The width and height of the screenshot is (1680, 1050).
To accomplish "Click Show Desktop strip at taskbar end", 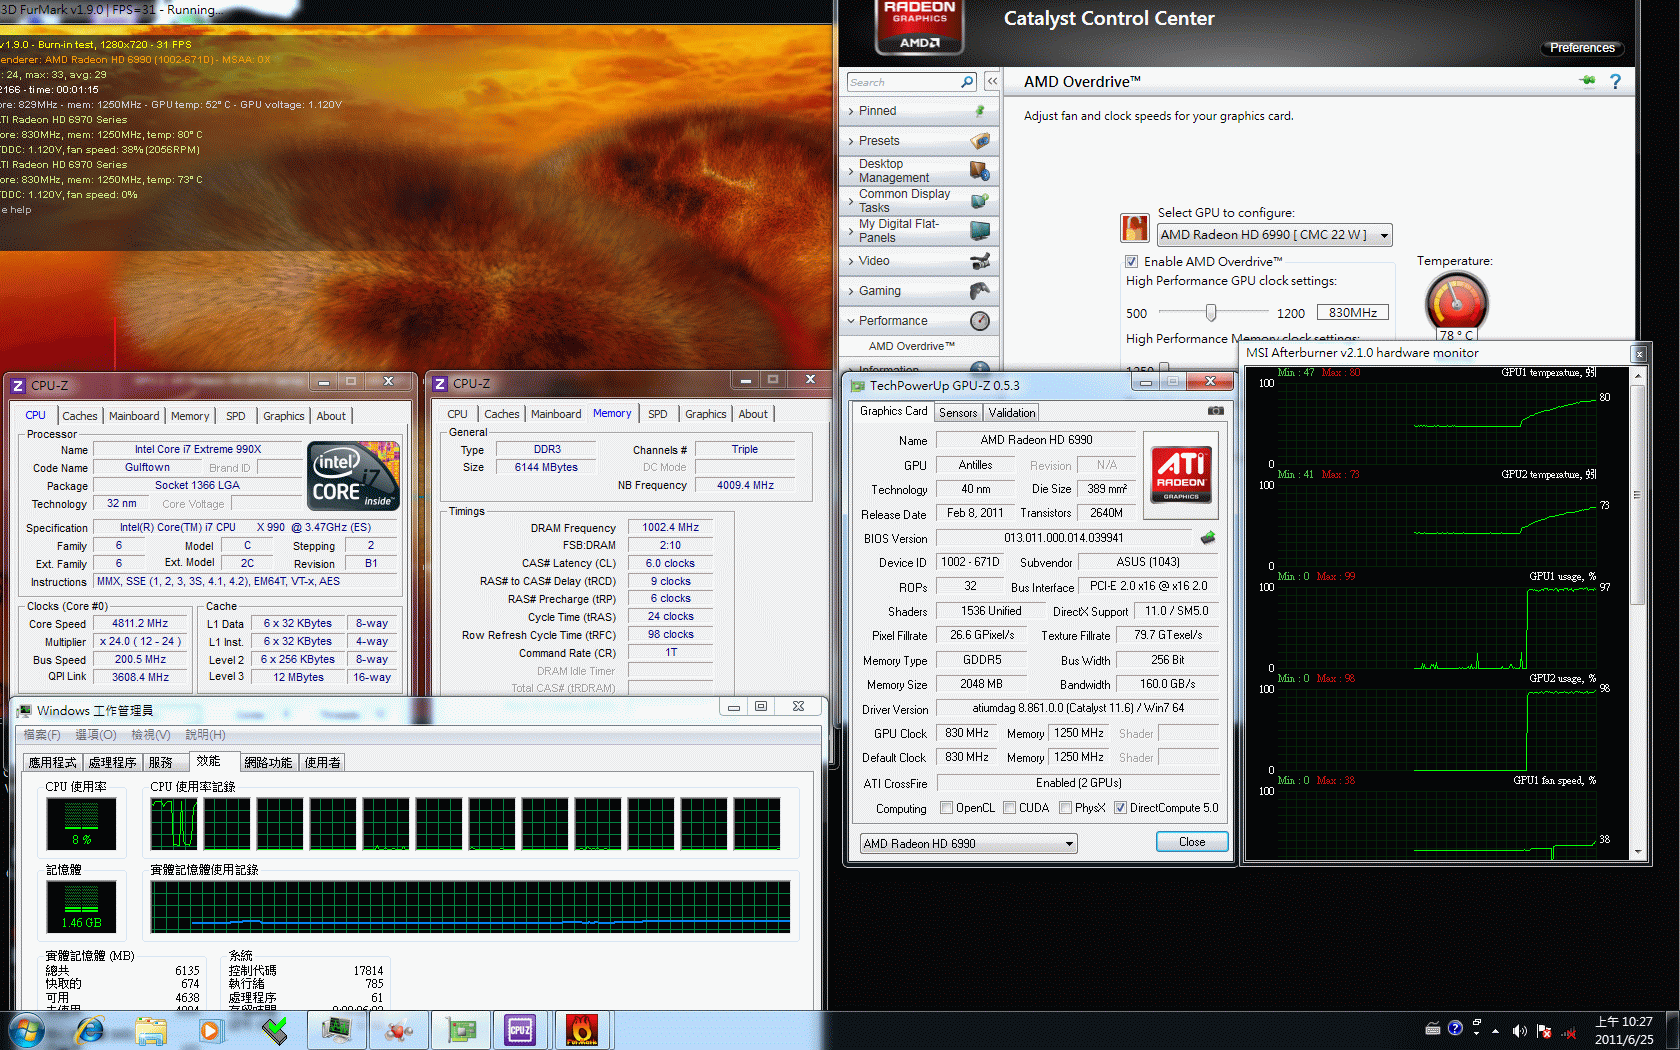I will (x=1673, y=1030).
